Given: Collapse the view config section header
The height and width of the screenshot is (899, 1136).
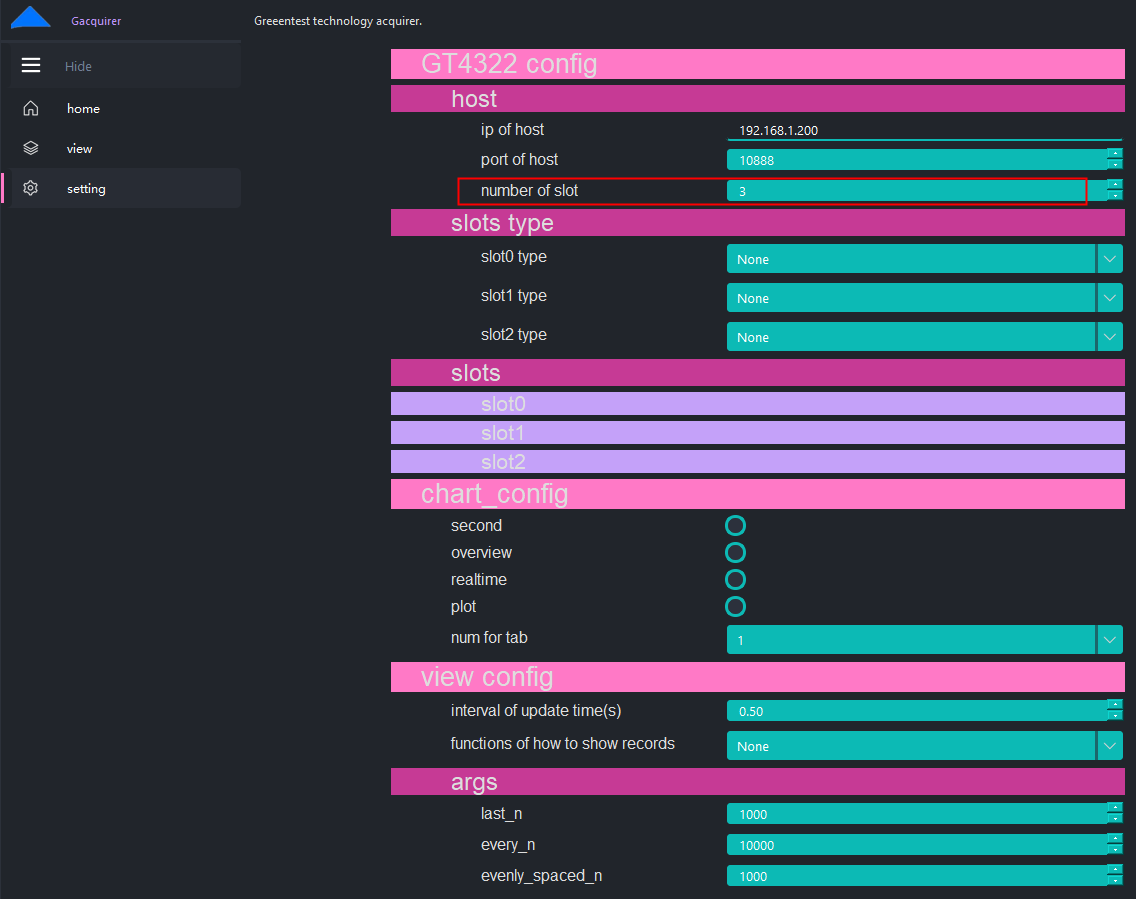Looking at the screenshot, I should click(x=758, y=677).
